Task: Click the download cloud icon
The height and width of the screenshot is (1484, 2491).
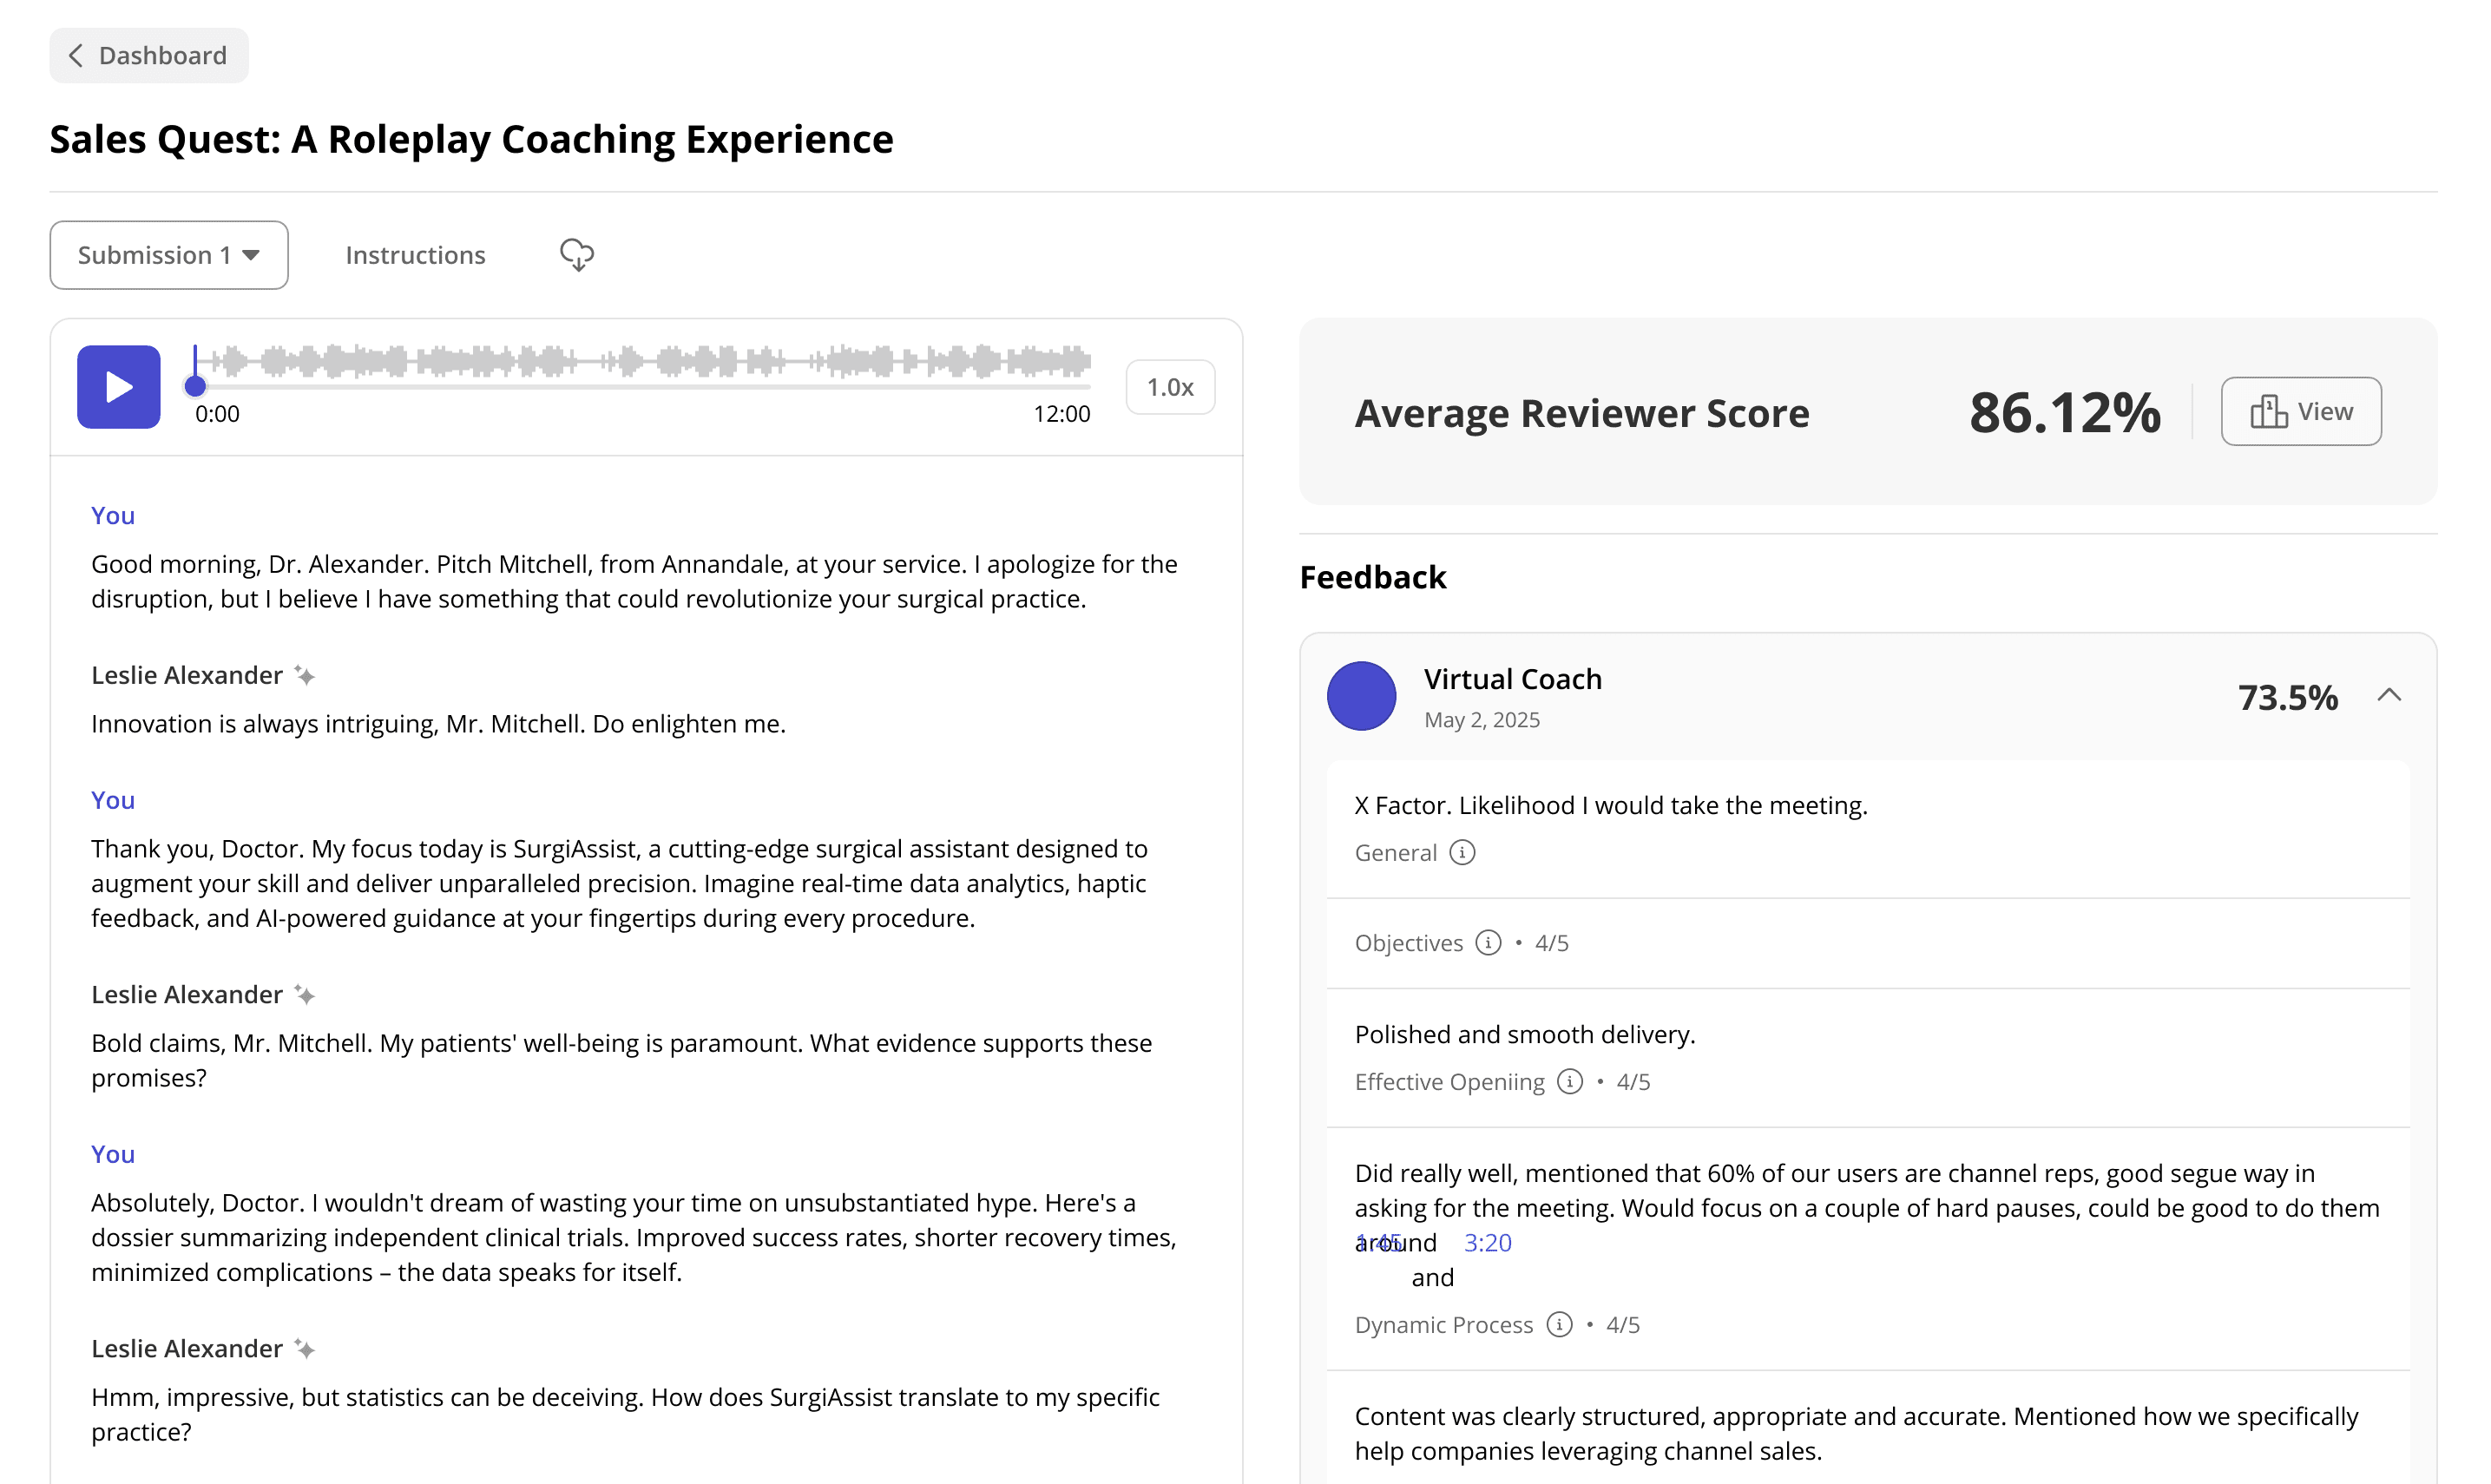Action: (576, 255)
